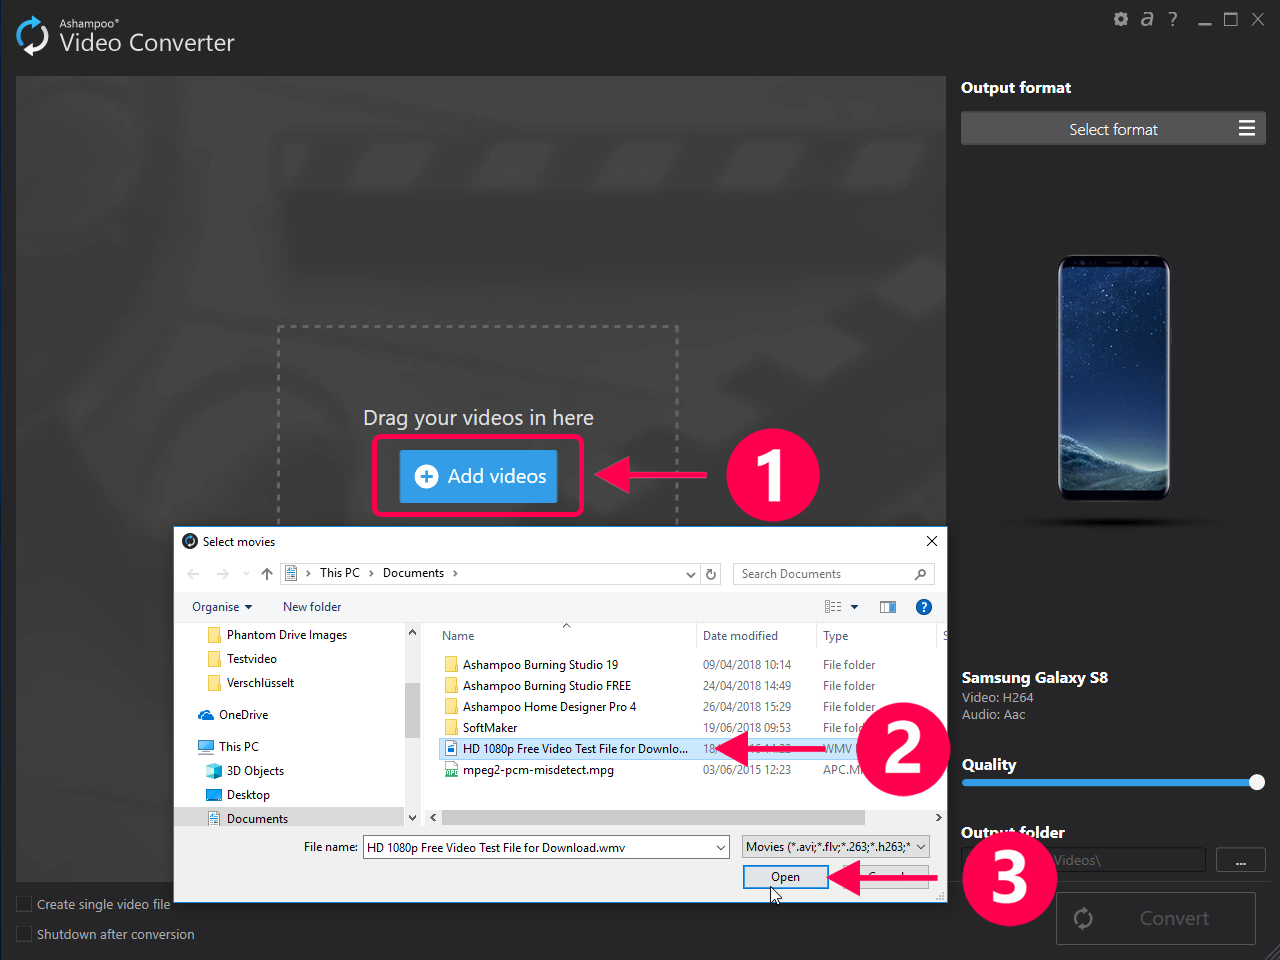Click This PC in address breadcrumb
The height and width of the screenshot is (960, 1280).
coord(339,573)
